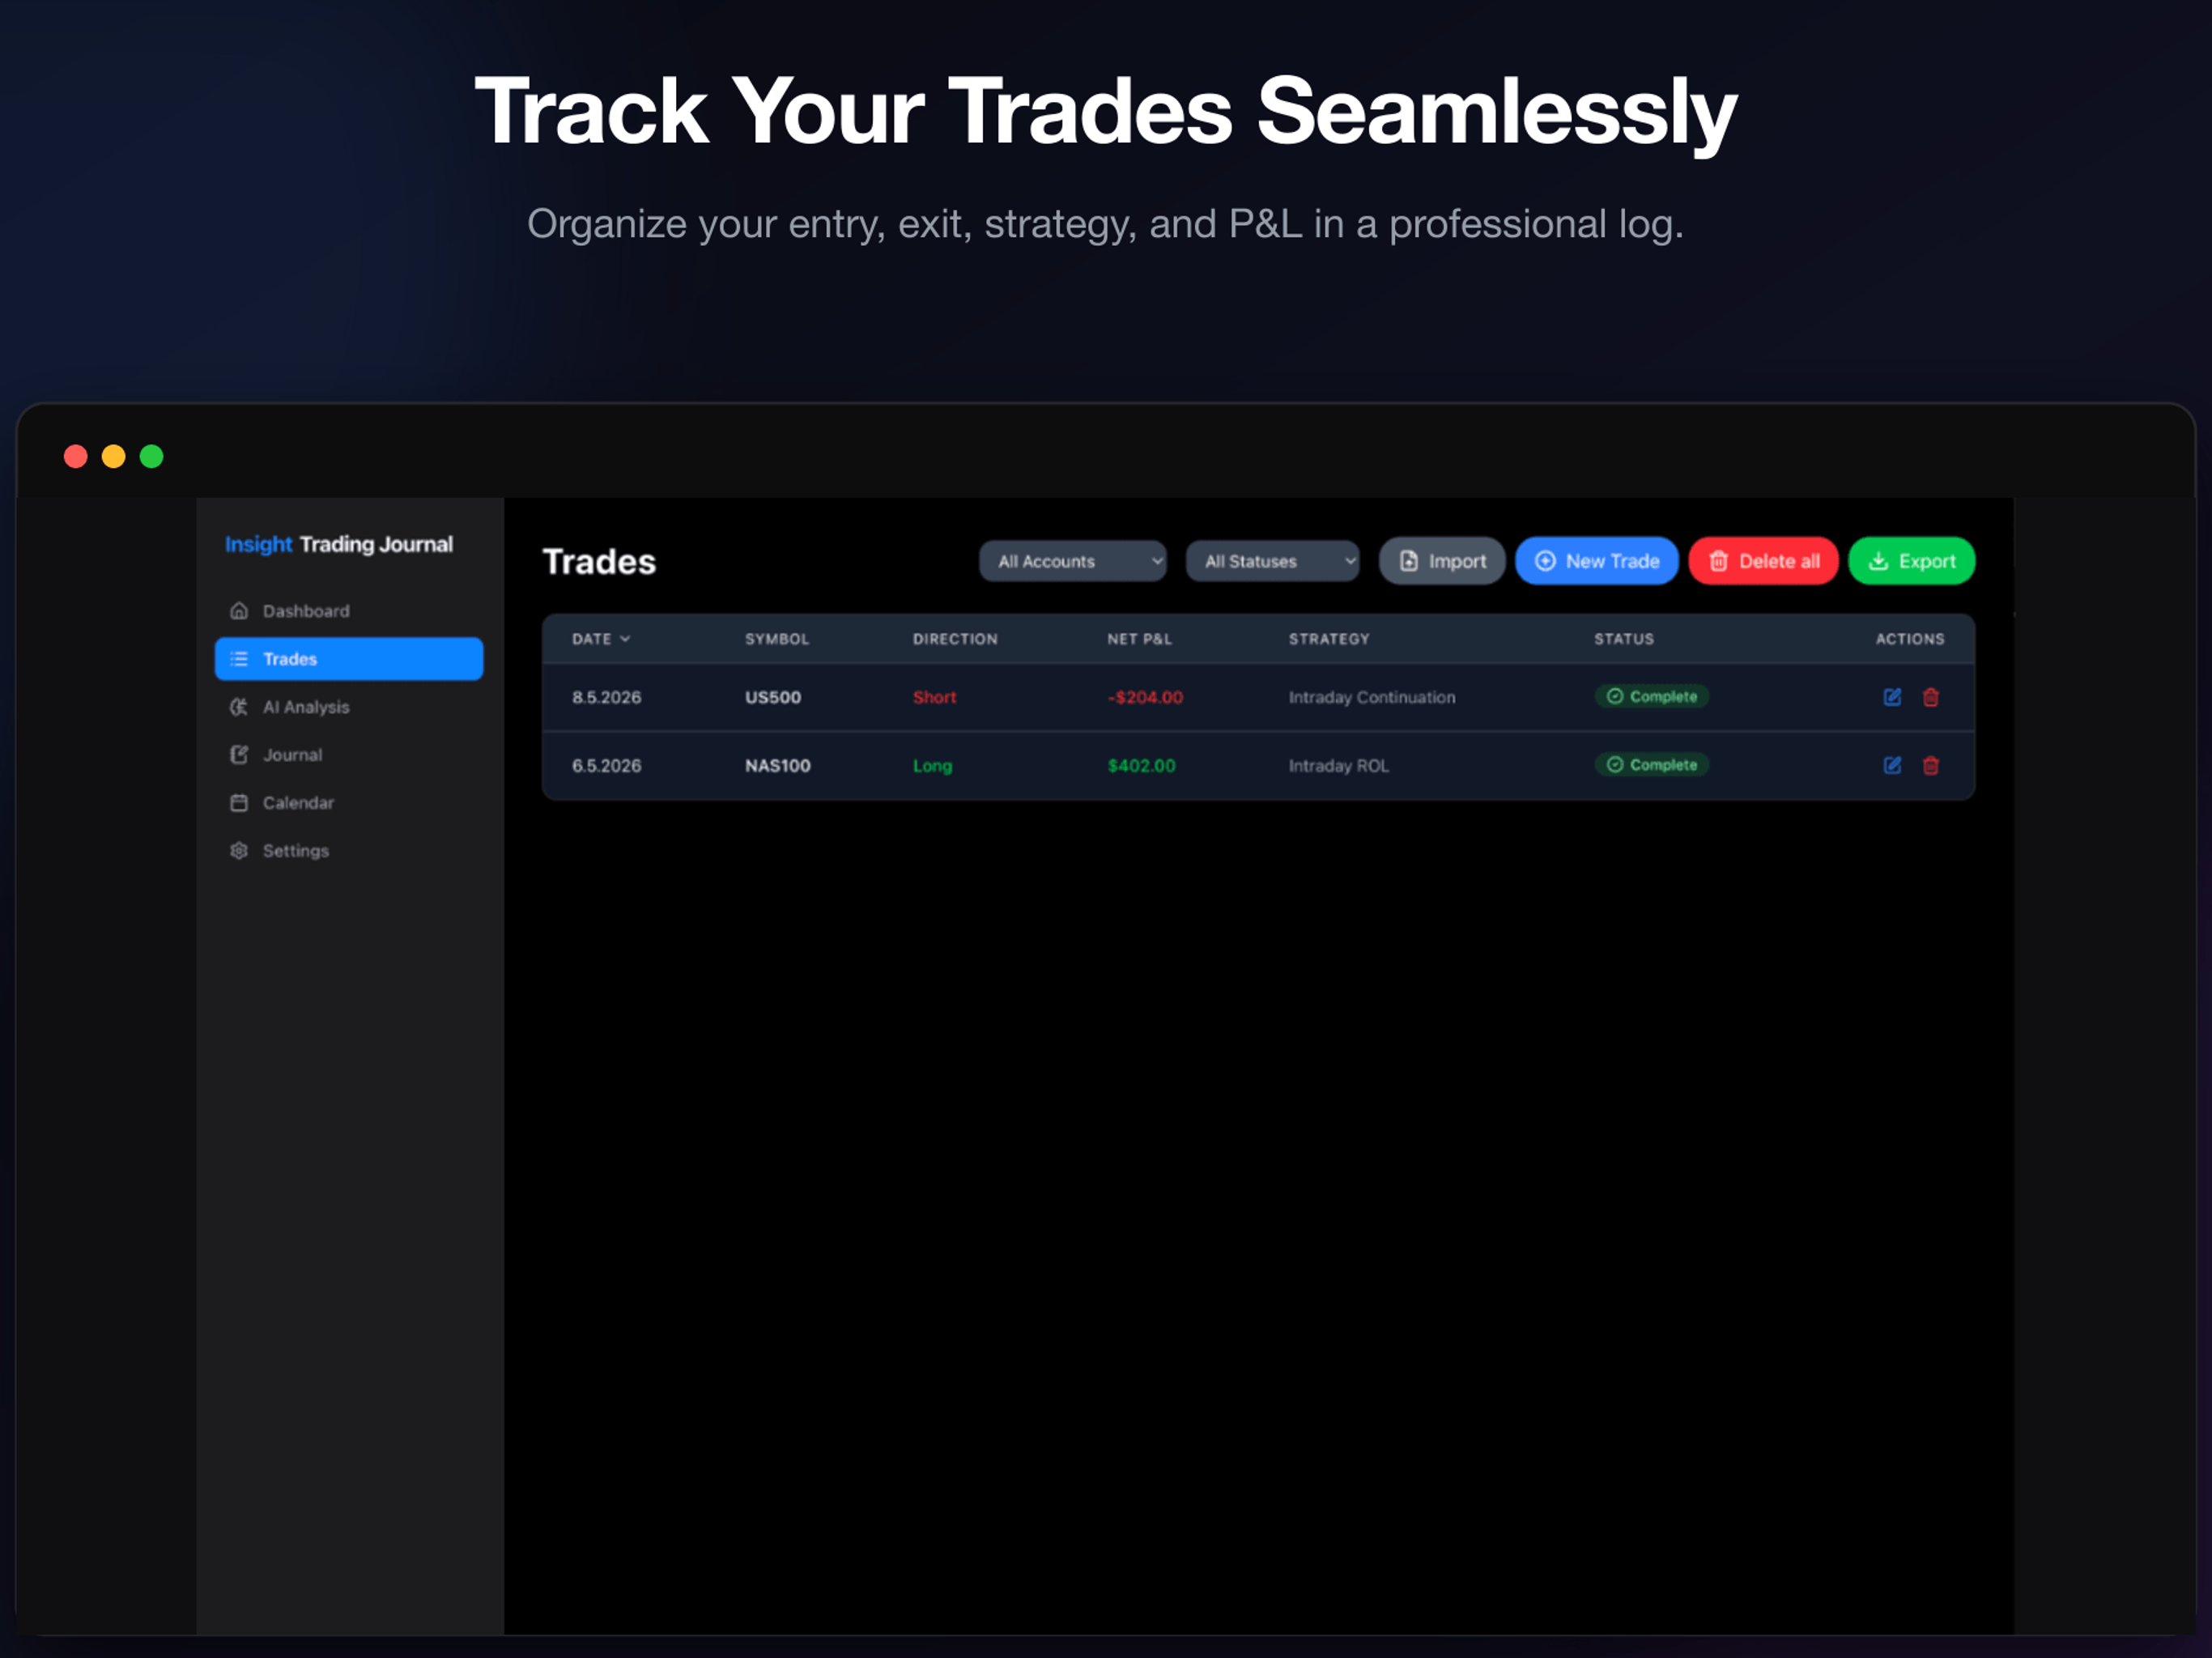Image resolution: width=2212 pixels, height=1658 pixels.
Task: Click the $402.00 P&L value
Action: [x=1142, y=765]
